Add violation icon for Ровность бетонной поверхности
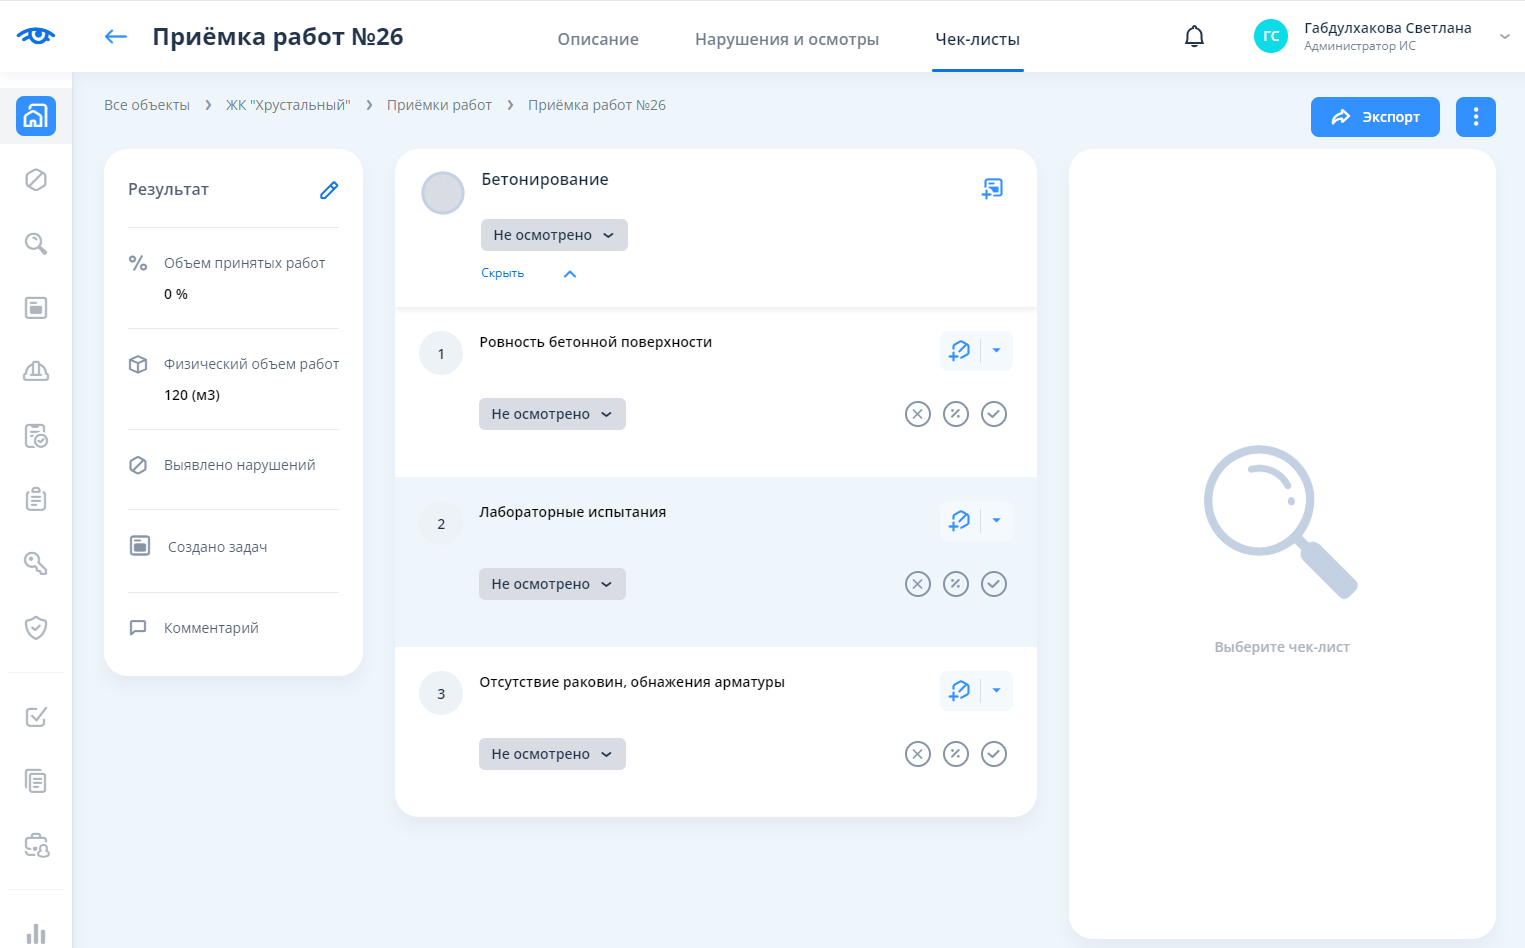 tap(960, 351)
